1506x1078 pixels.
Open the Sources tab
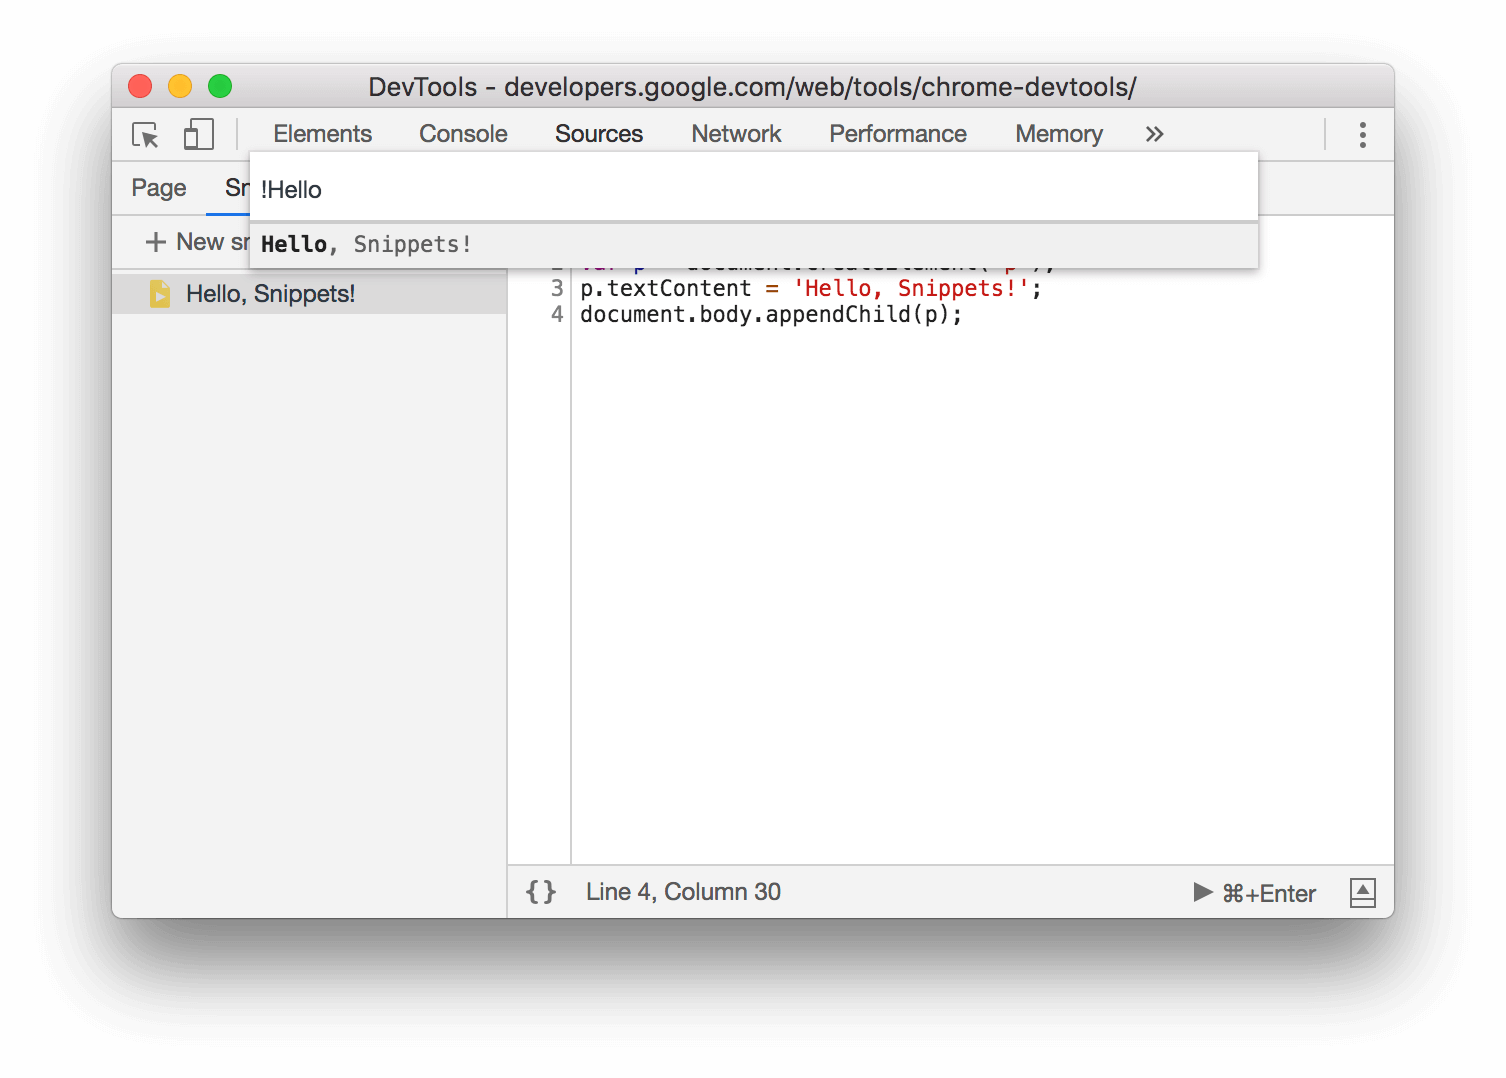pyautogui.click(x=599, y=134)
